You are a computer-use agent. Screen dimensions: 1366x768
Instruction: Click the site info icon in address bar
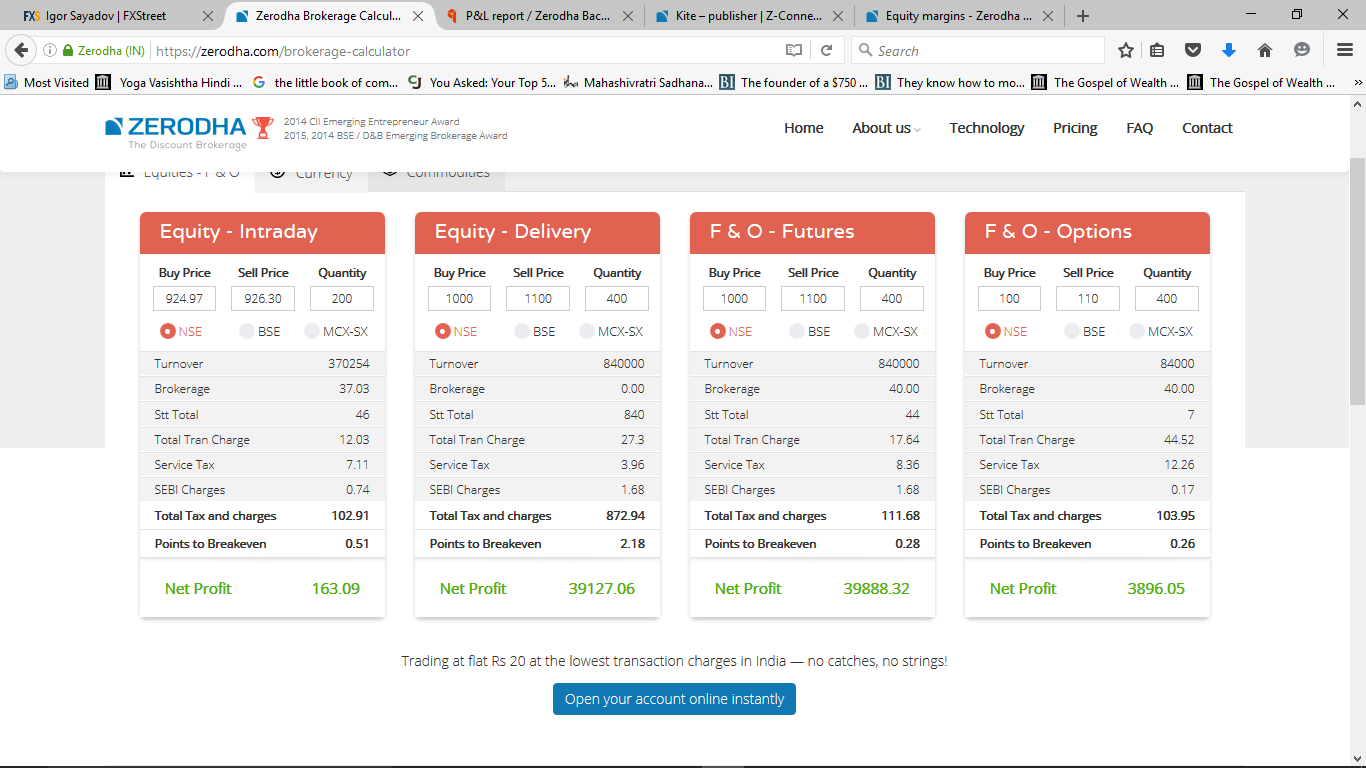pyautogui.click(x=50, y=50)
